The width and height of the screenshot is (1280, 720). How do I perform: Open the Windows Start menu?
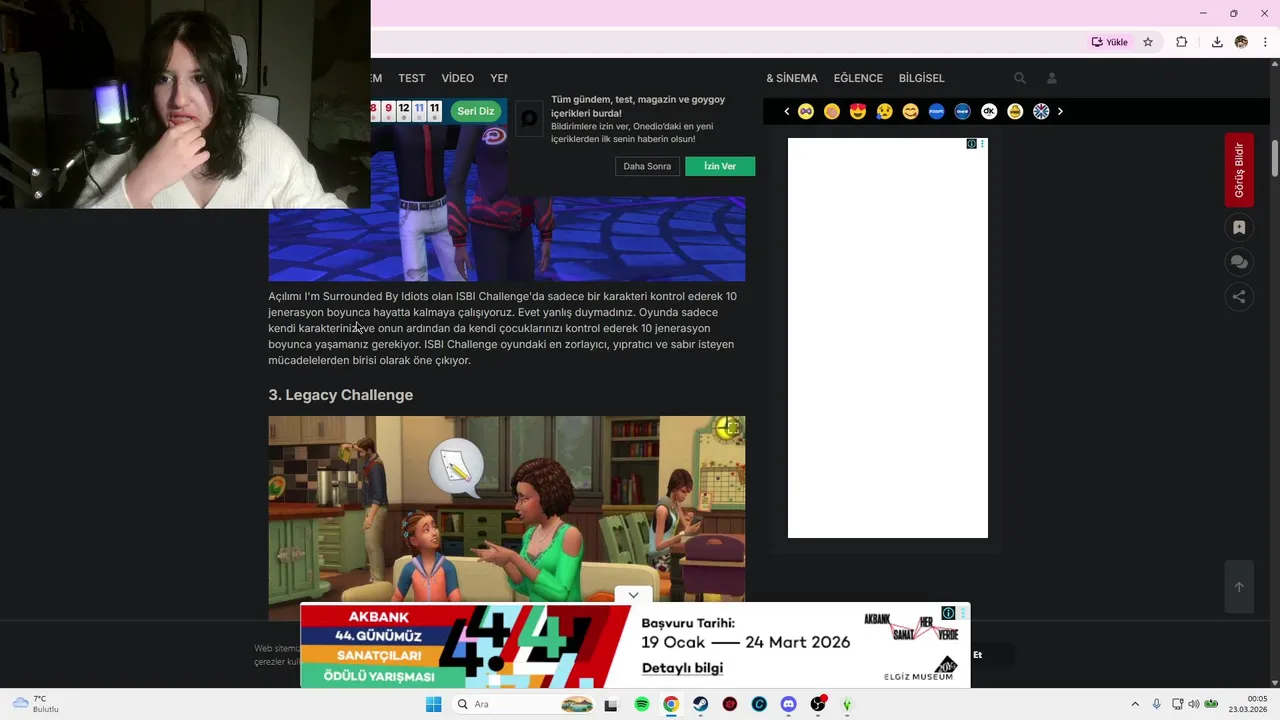point(433,704)
